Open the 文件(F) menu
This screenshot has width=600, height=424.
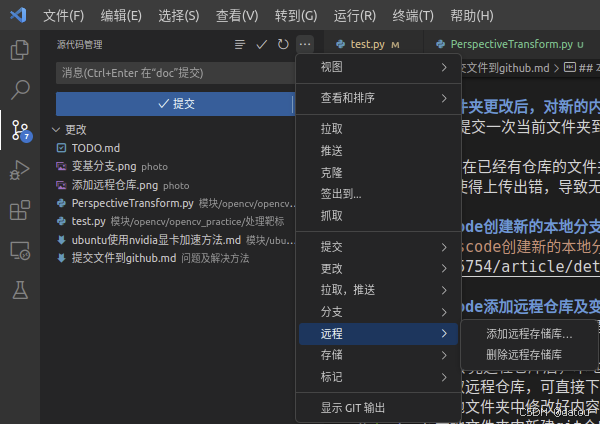[x=64, y=16]
